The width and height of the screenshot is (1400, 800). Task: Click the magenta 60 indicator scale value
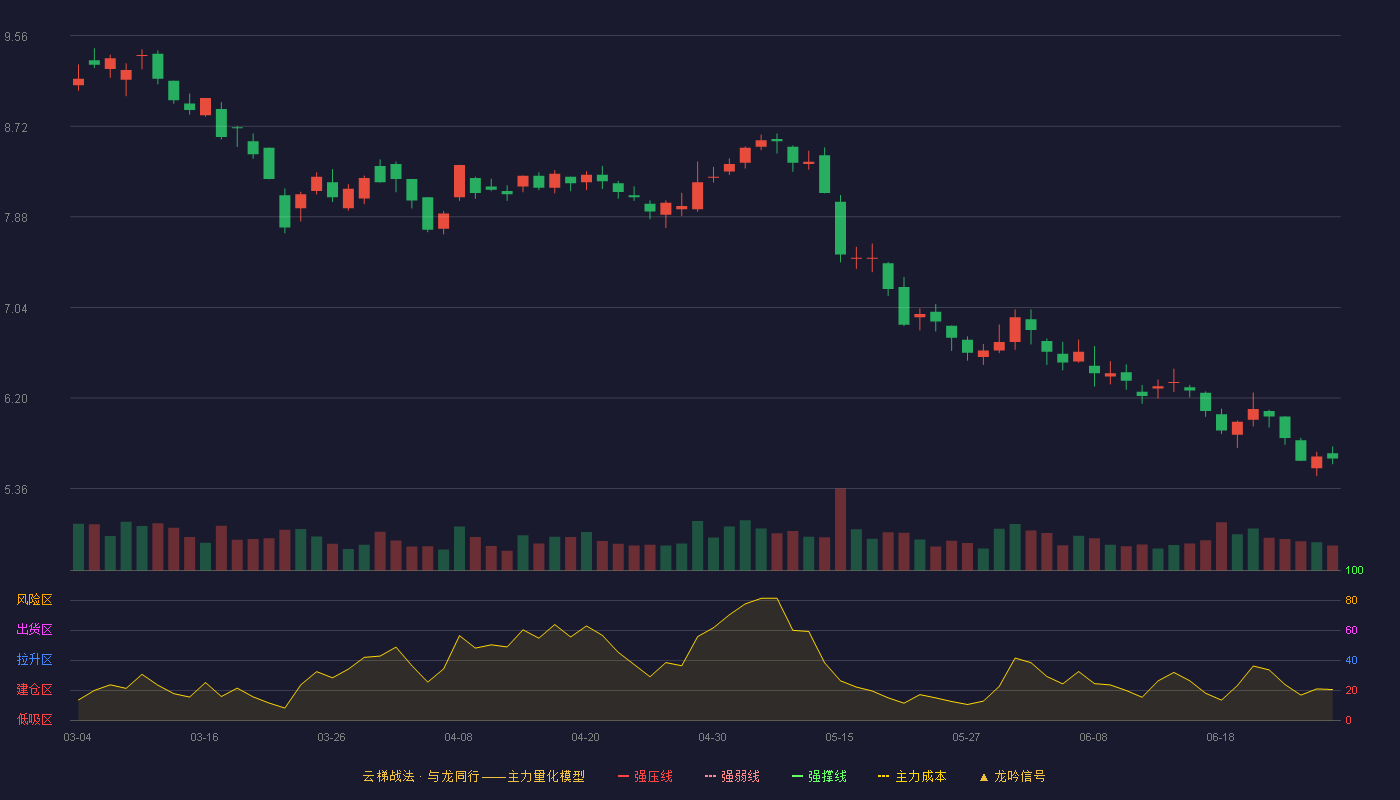(1351, 630)
